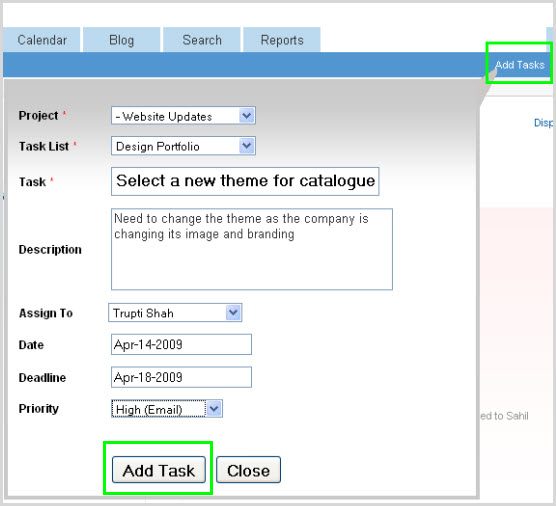Screen dimensions: 556x506
Task: Open the Search tab
Action: coord(202,40)
